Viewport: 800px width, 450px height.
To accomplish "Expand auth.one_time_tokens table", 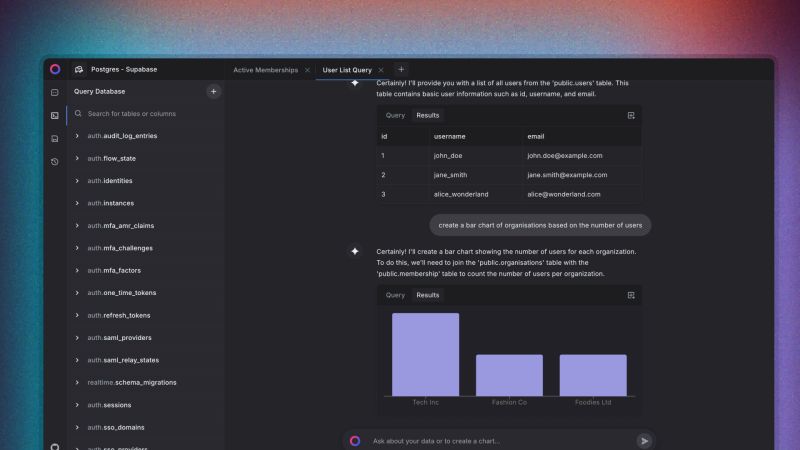I will coord(77,293).
